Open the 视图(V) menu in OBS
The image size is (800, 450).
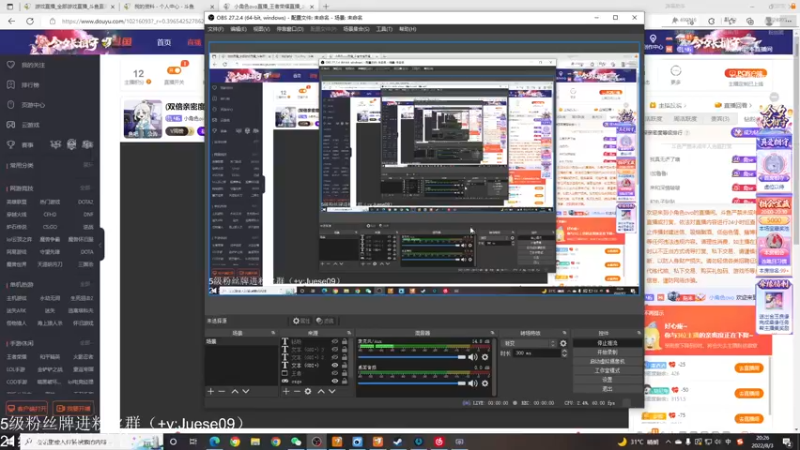[261, 29]
